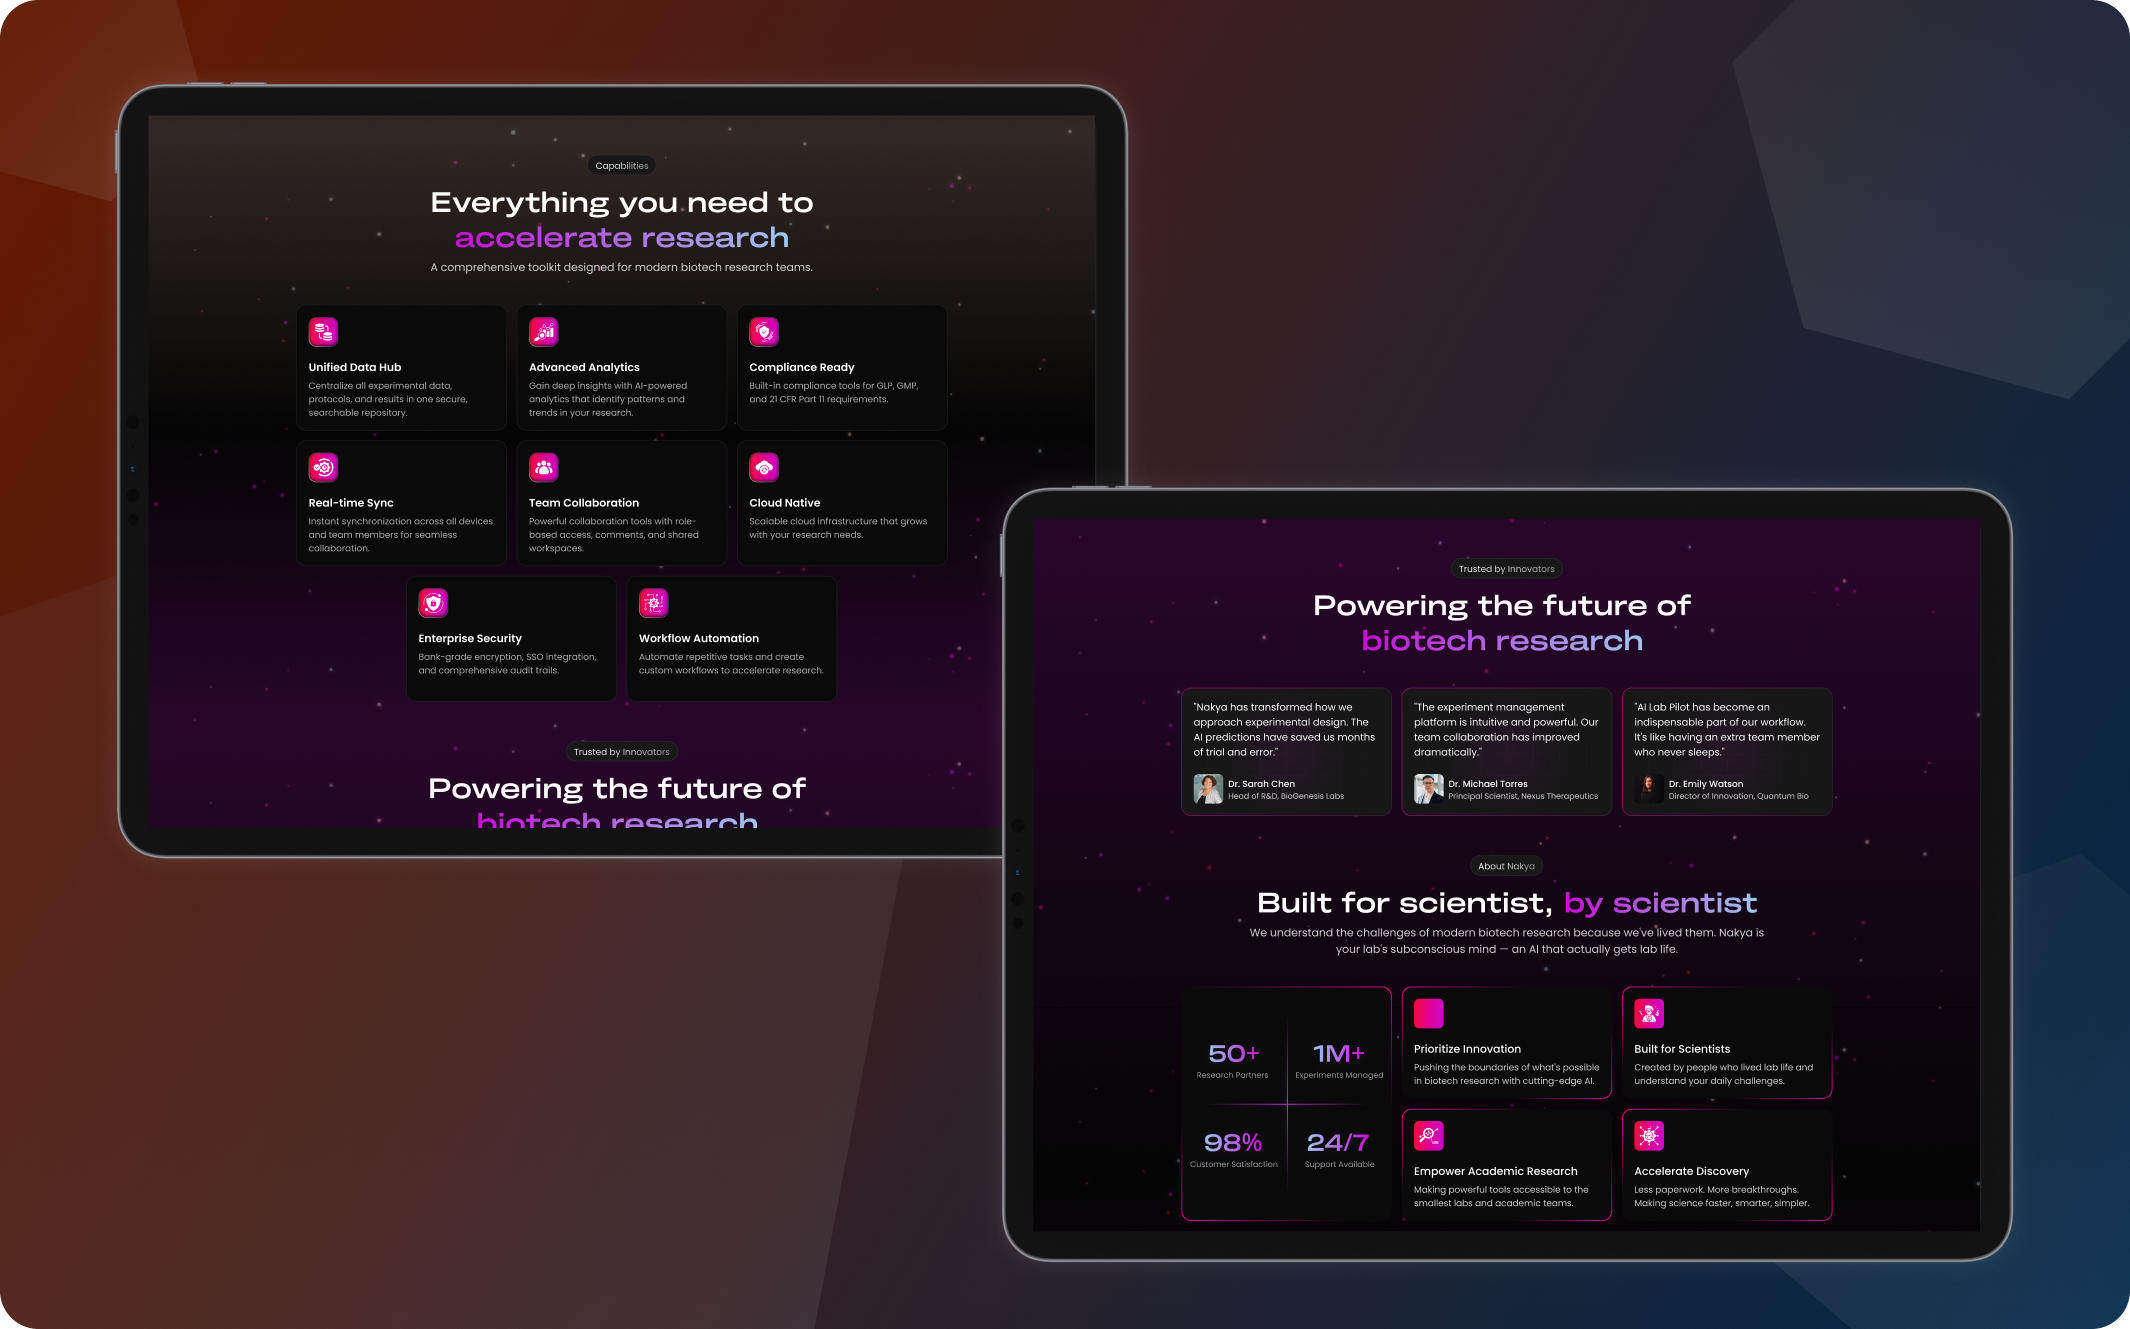This screenshot has height=1329, width=2130.
Task: Click Dr. Emily Watson's avatar photo
Action: tap(1648, 789)
